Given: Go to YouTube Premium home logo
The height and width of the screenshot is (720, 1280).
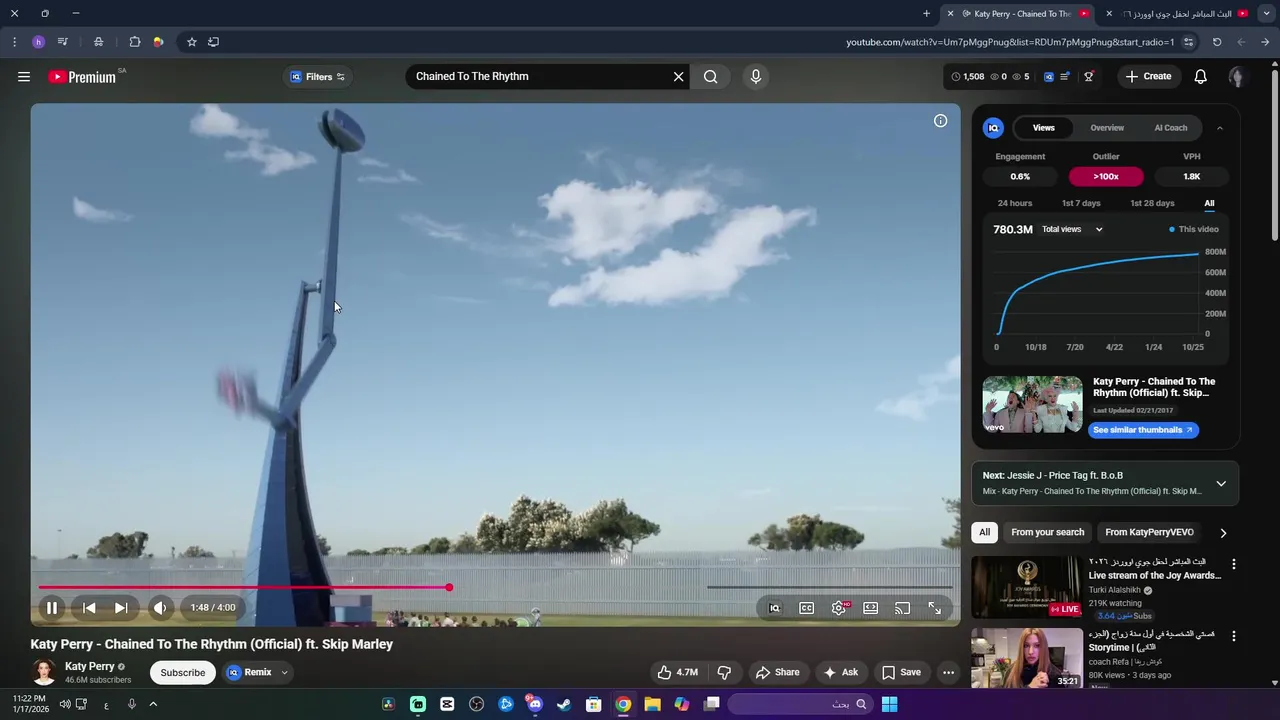Looking at the screenshot, I should tap(82, 77).
